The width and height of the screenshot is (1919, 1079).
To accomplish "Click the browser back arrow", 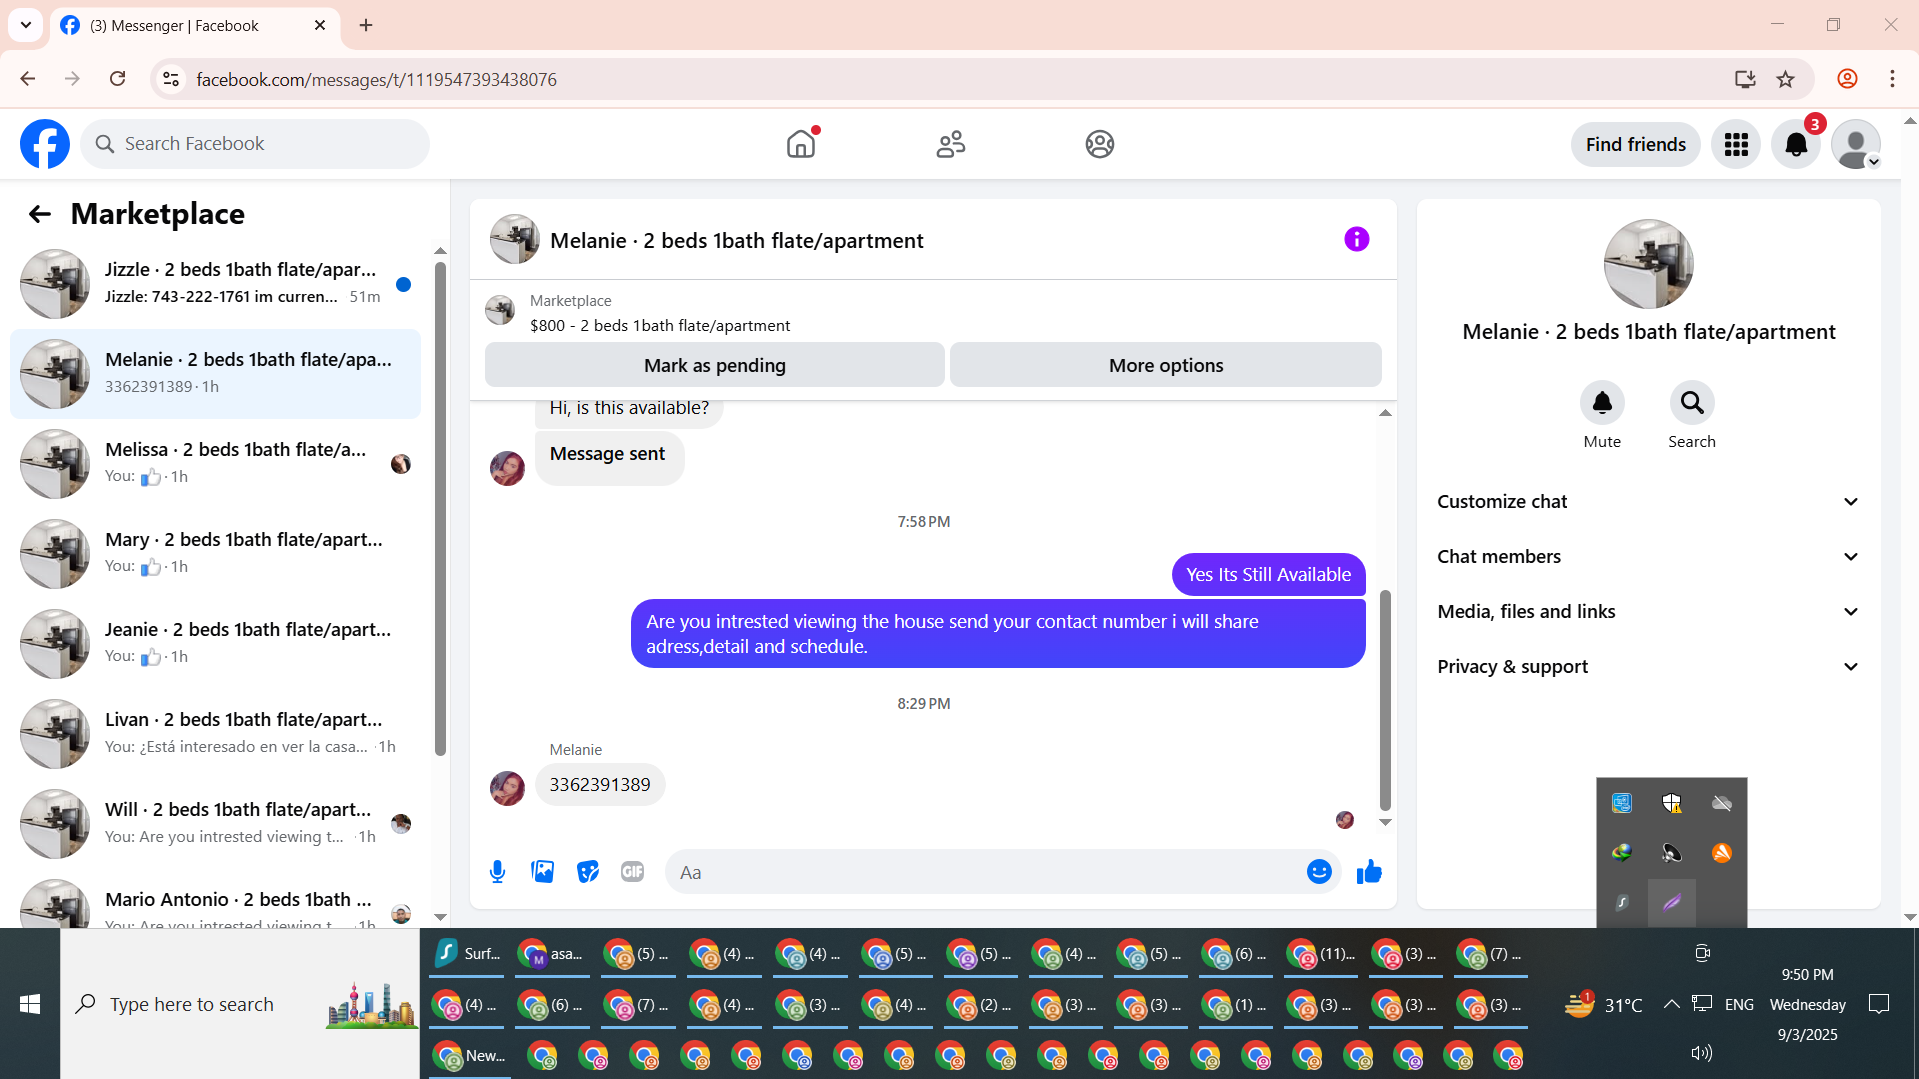I will coord(28,79).
